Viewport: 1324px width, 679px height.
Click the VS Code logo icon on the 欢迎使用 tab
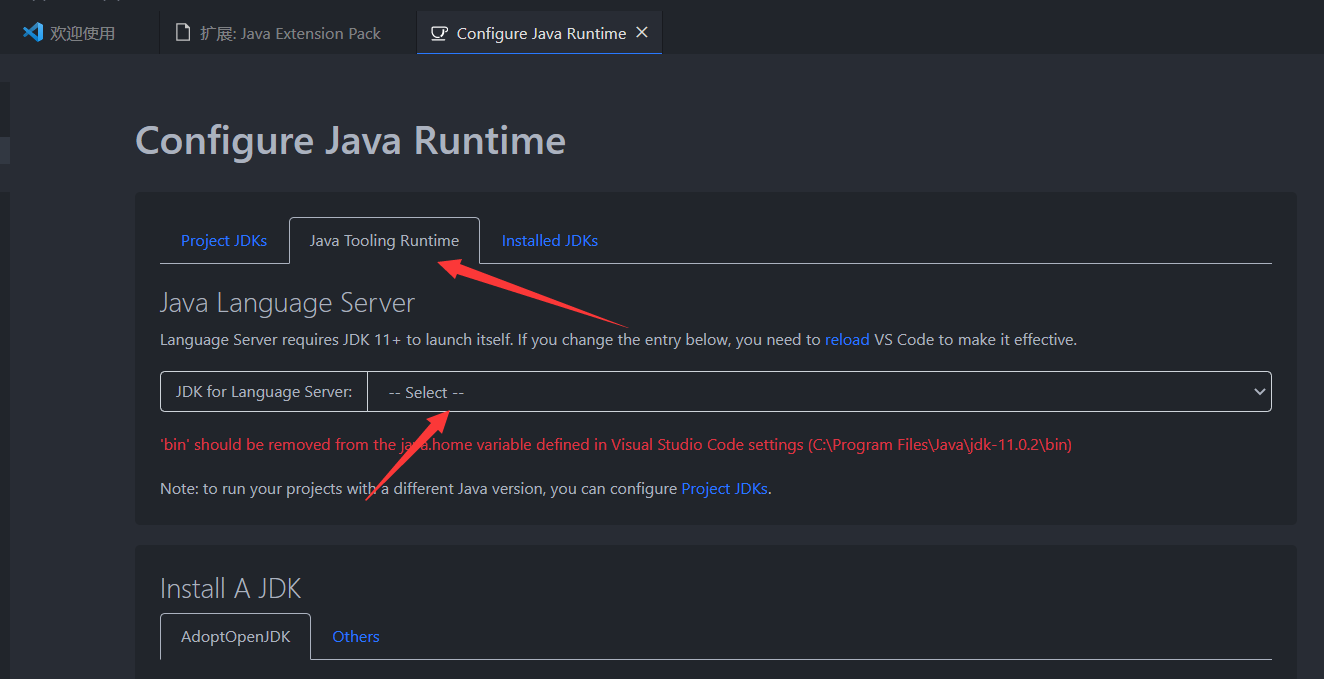coord(33,32)
